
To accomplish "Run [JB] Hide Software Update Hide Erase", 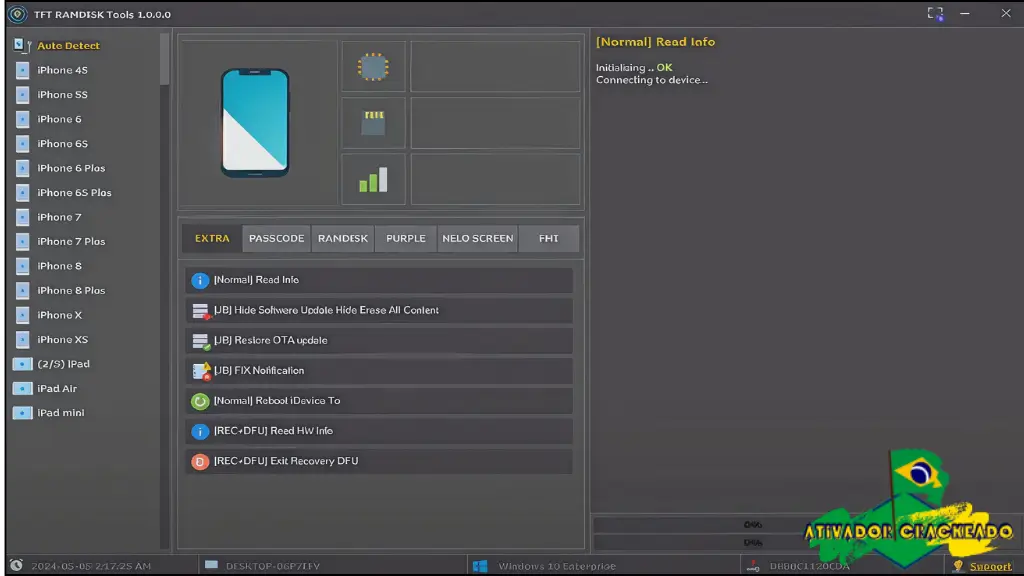I will pos(379,310).
